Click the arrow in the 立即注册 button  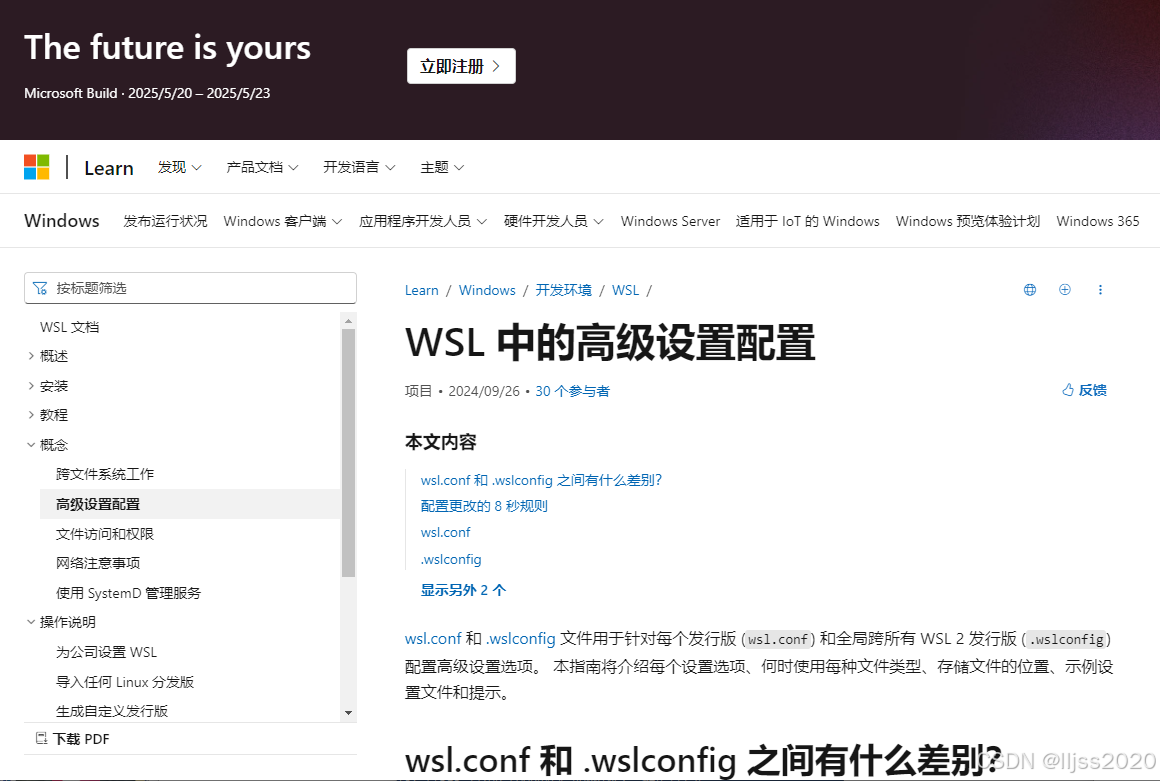(496, 66)
